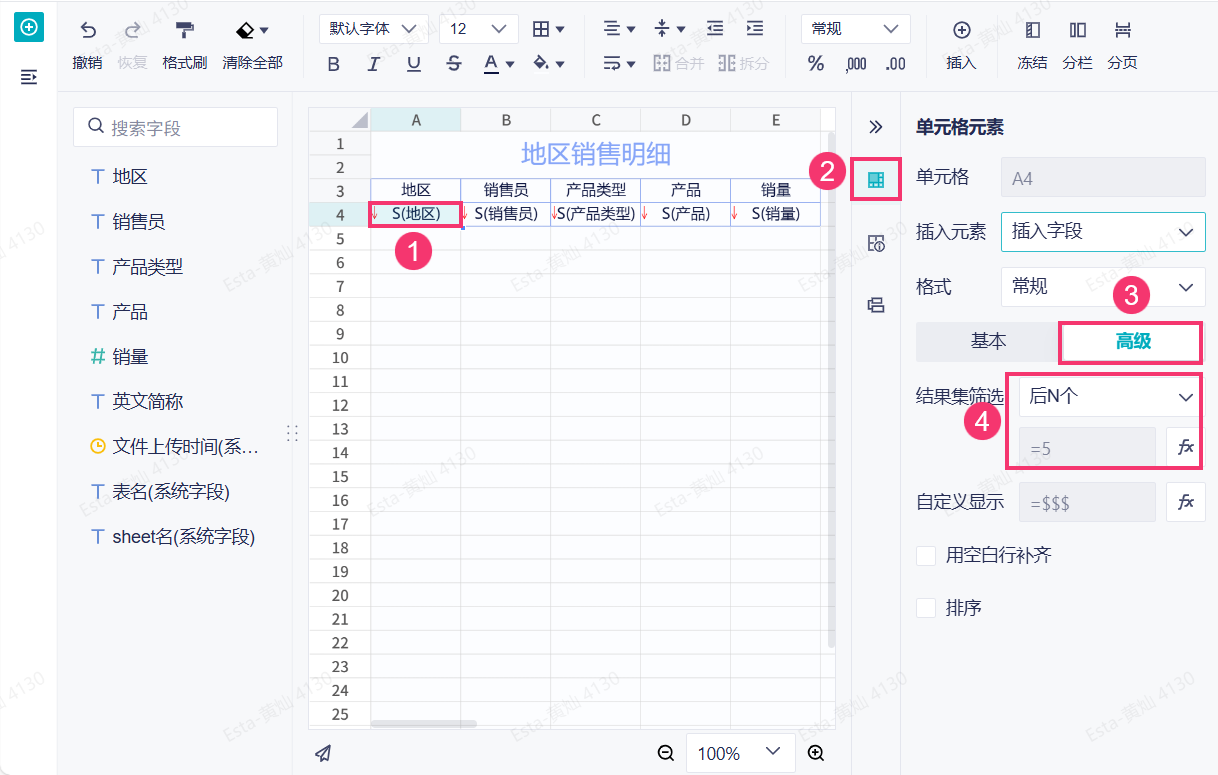Click cell B4 containing S(销售员)
The height and width of the screenshot is (775, 1218).
pyautogui.click(x=506, y=214)
